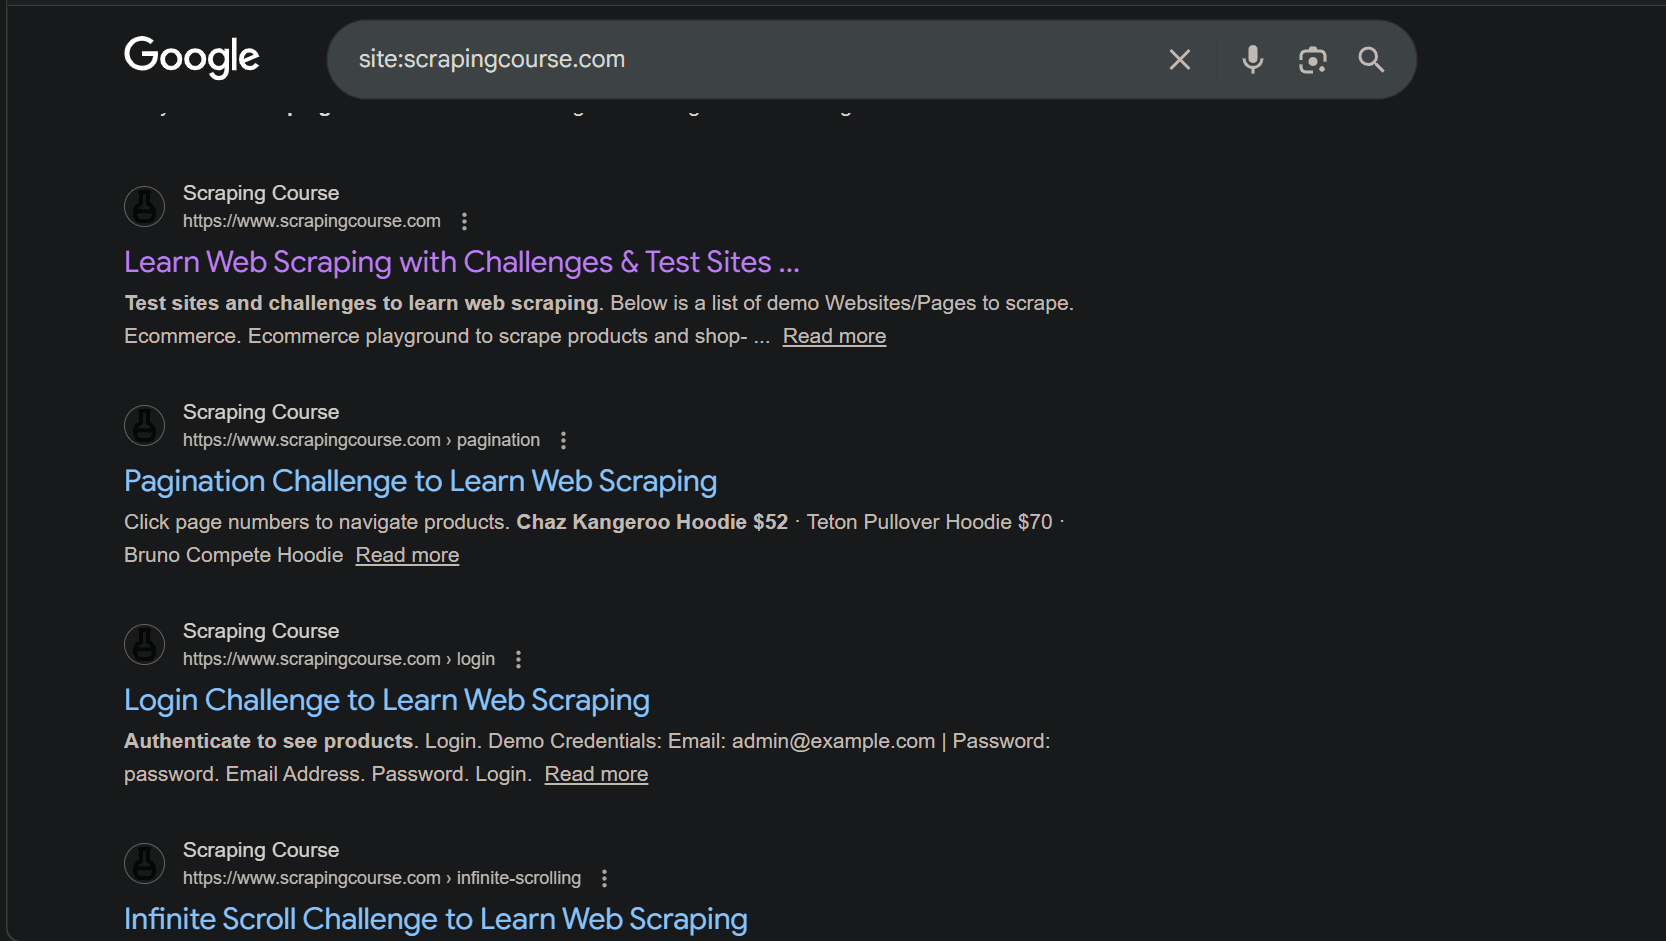Open search by image camera icon

(x=1312, y=60)
